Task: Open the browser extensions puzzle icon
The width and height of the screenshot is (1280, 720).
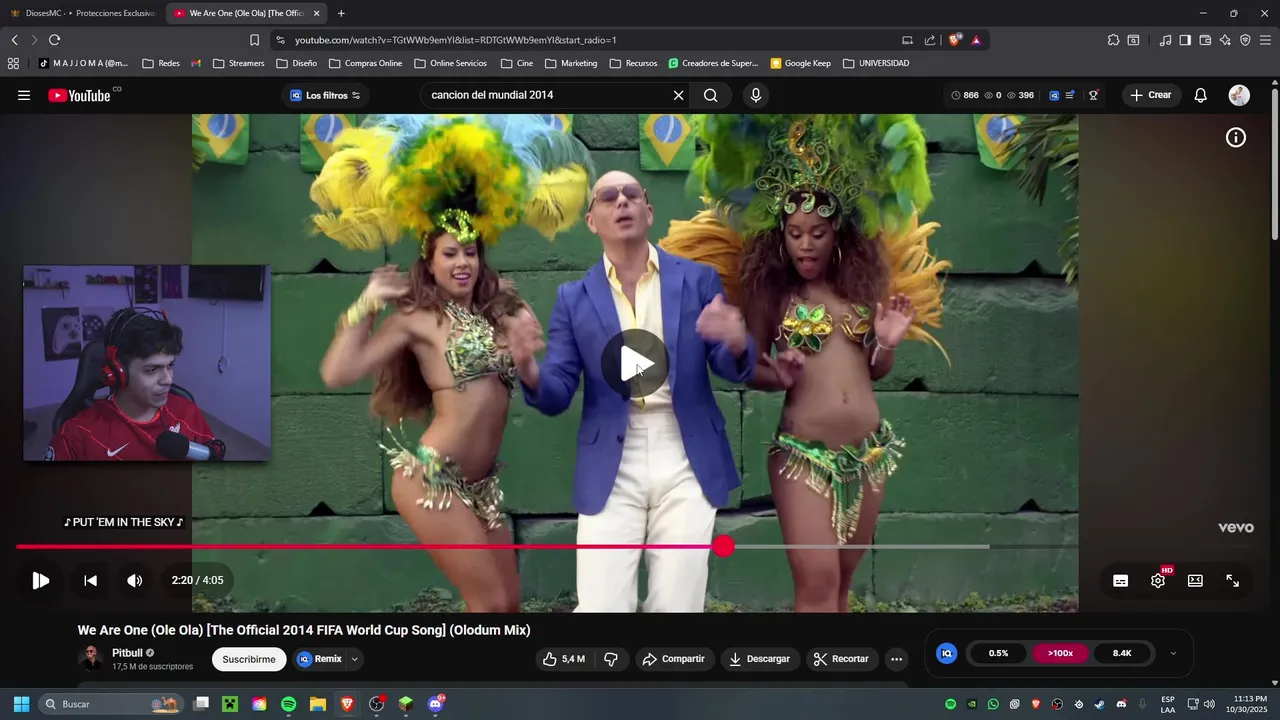Action: coord(1113,40)
